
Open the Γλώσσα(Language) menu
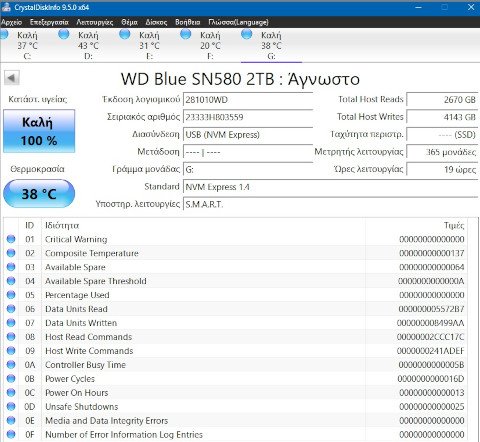click(238, 22)
